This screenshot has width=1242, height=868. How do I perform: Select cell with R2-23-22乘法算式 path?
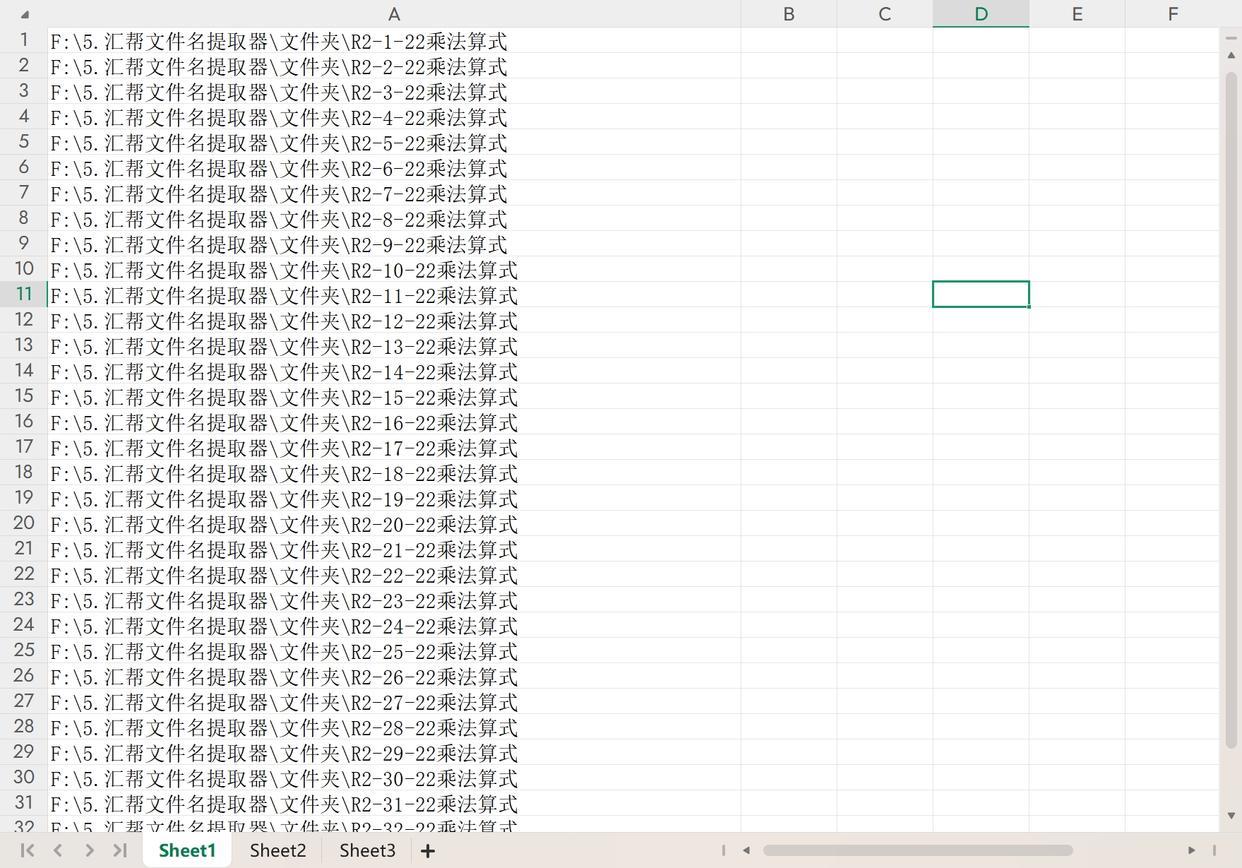click(394, 599)
